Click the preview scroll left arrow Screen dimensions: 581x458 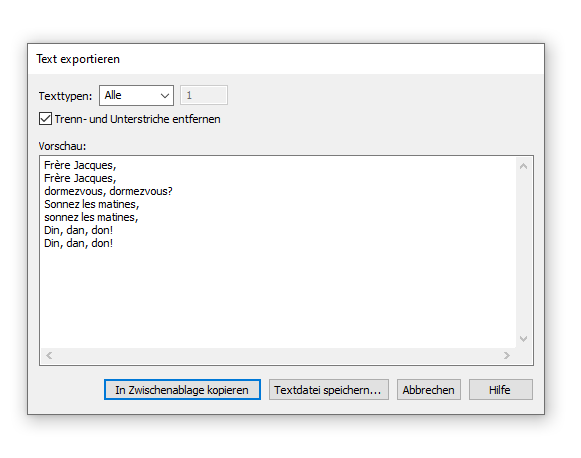(x=49, y=356)
